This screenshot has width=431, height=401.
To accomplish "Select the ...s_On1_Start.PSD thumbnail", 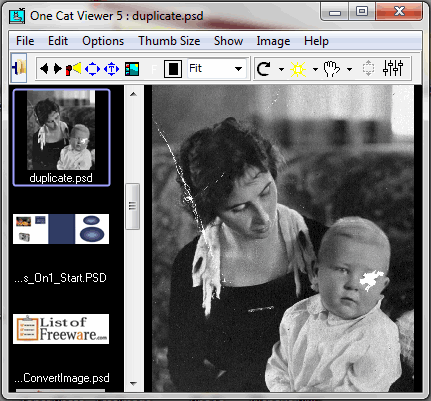I will tap(61, 229).
